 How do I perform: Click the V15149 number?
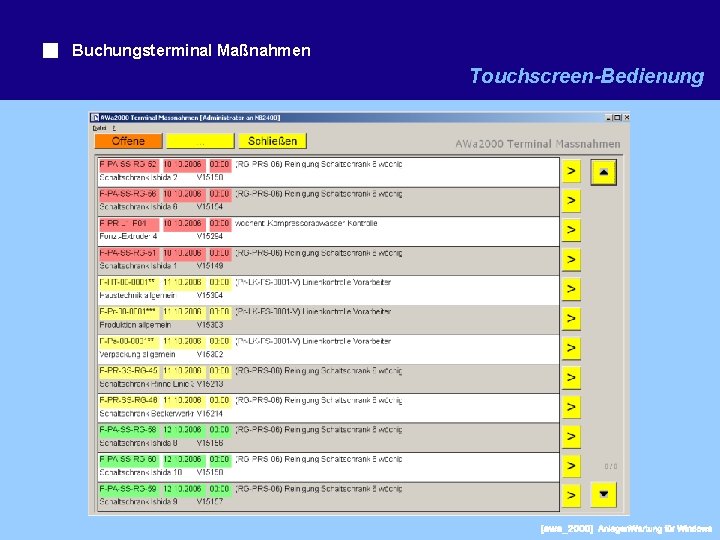(210, 266)
